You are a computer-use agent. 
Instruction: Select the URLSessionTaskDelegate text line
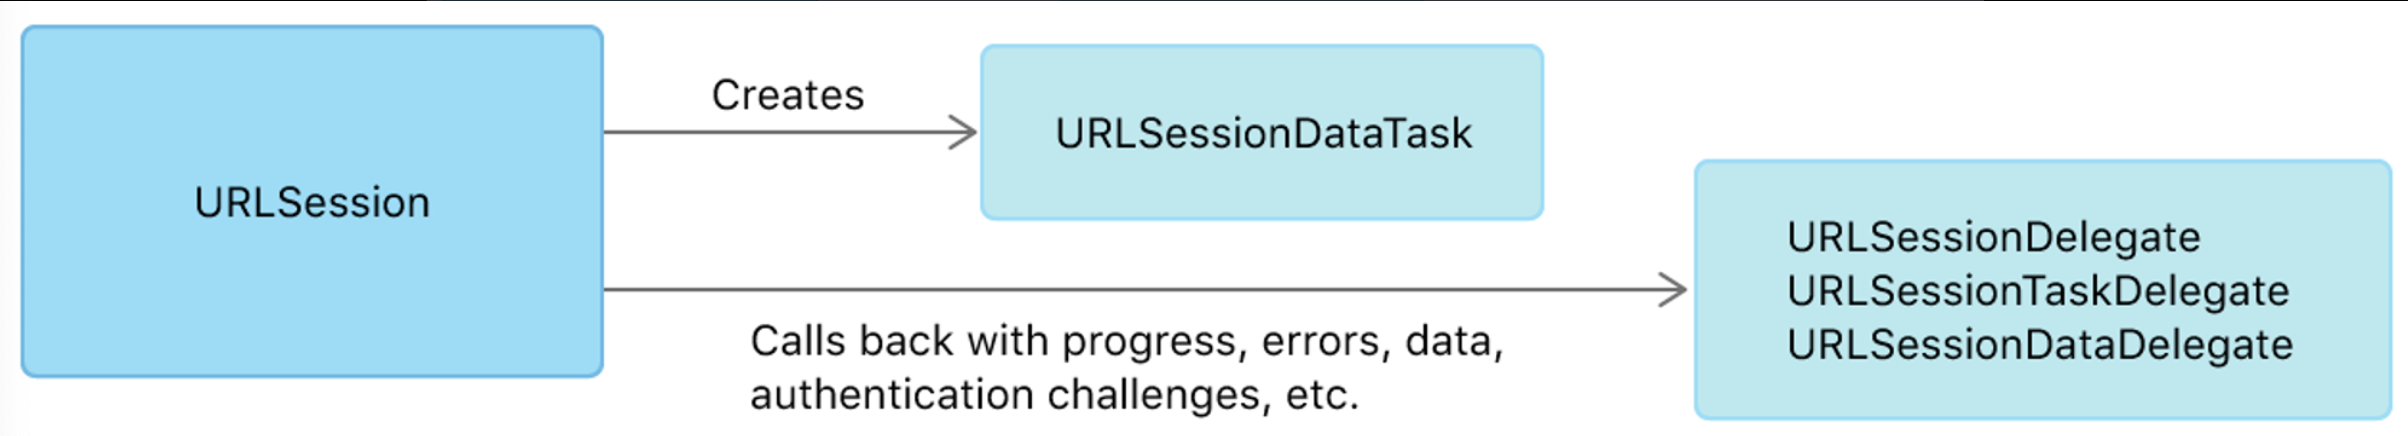(2038, 291)
